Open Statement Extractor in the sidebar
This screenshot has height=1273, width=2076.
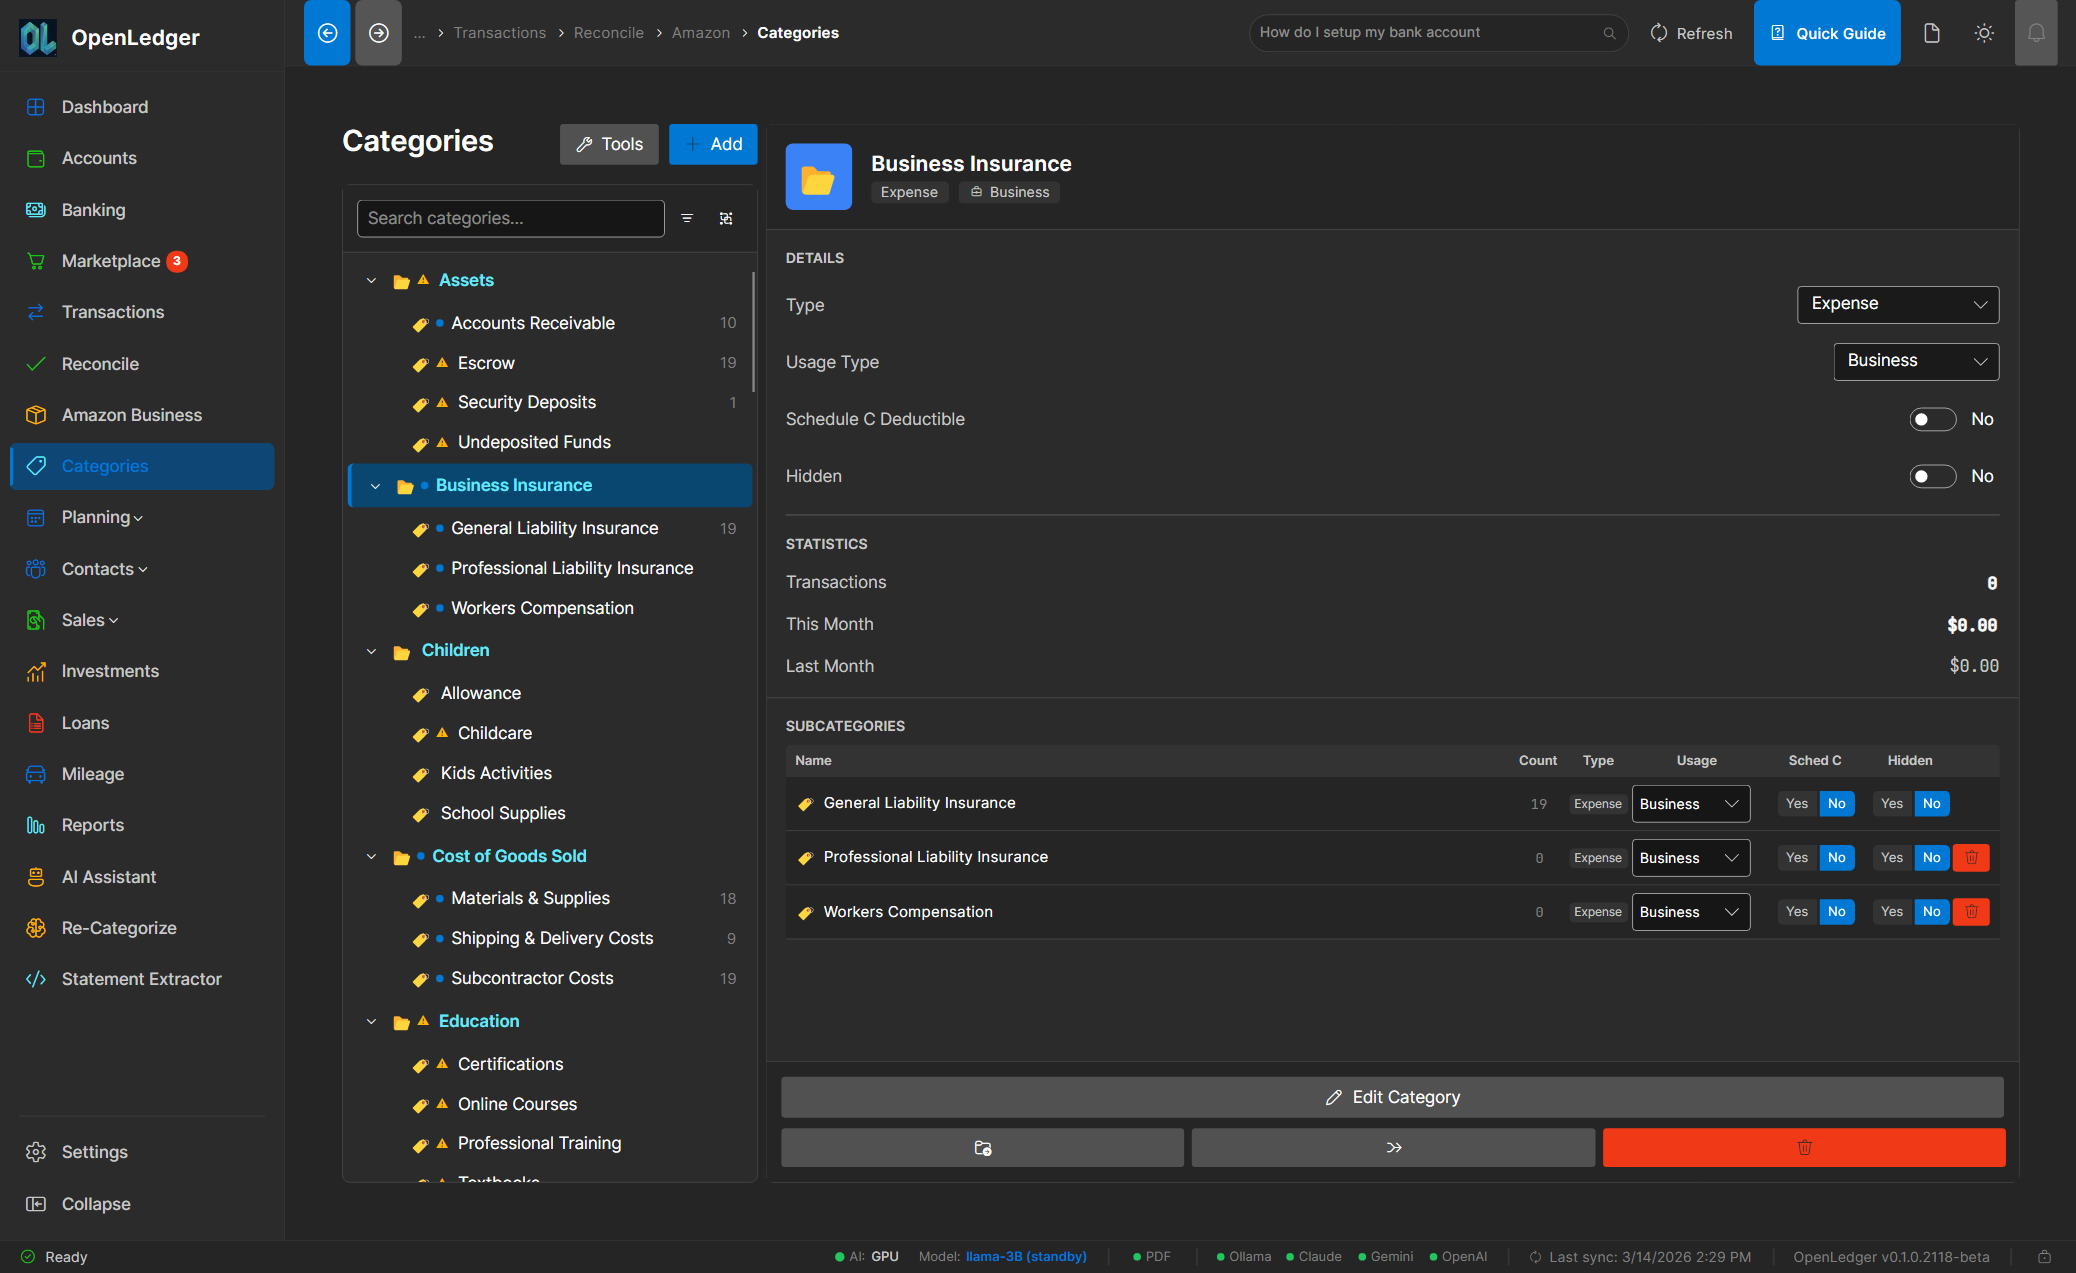click(x=141, y=979)
